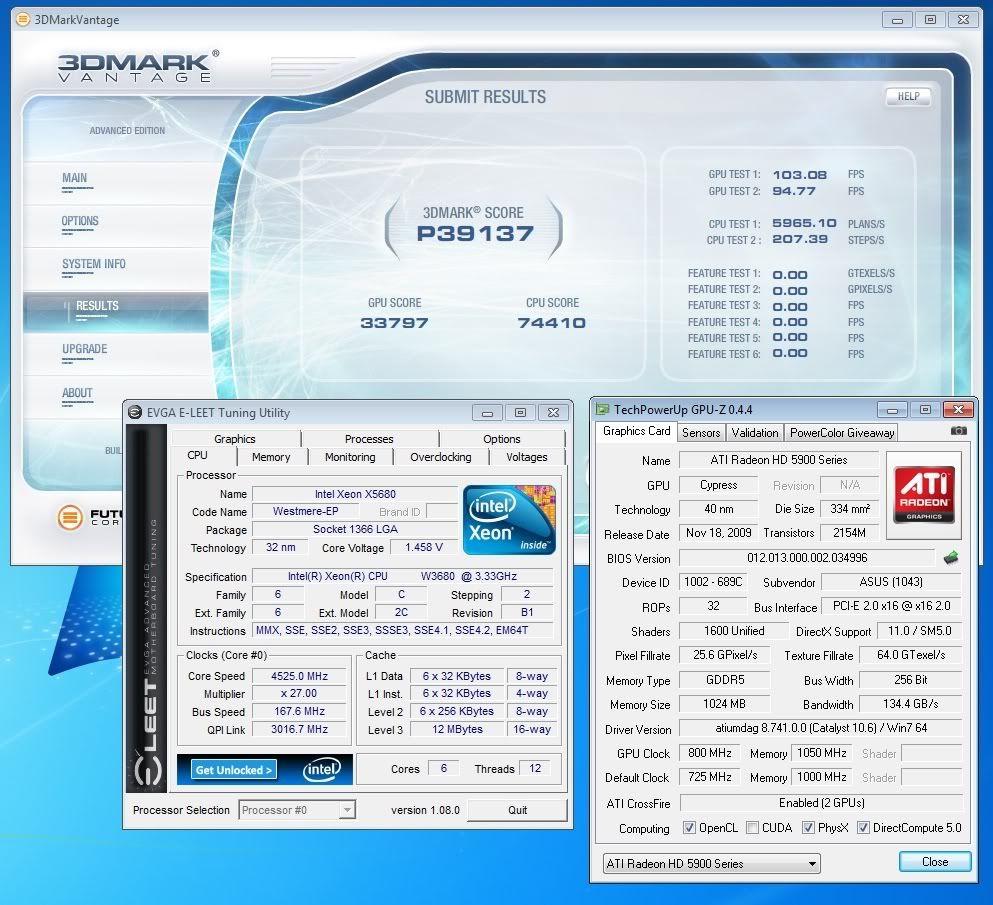Image resolution: width=993 pixels, height=905 pixels.
Task: Click the ATI Radeon logo in GPU-Z
Action: coord(924,495)
